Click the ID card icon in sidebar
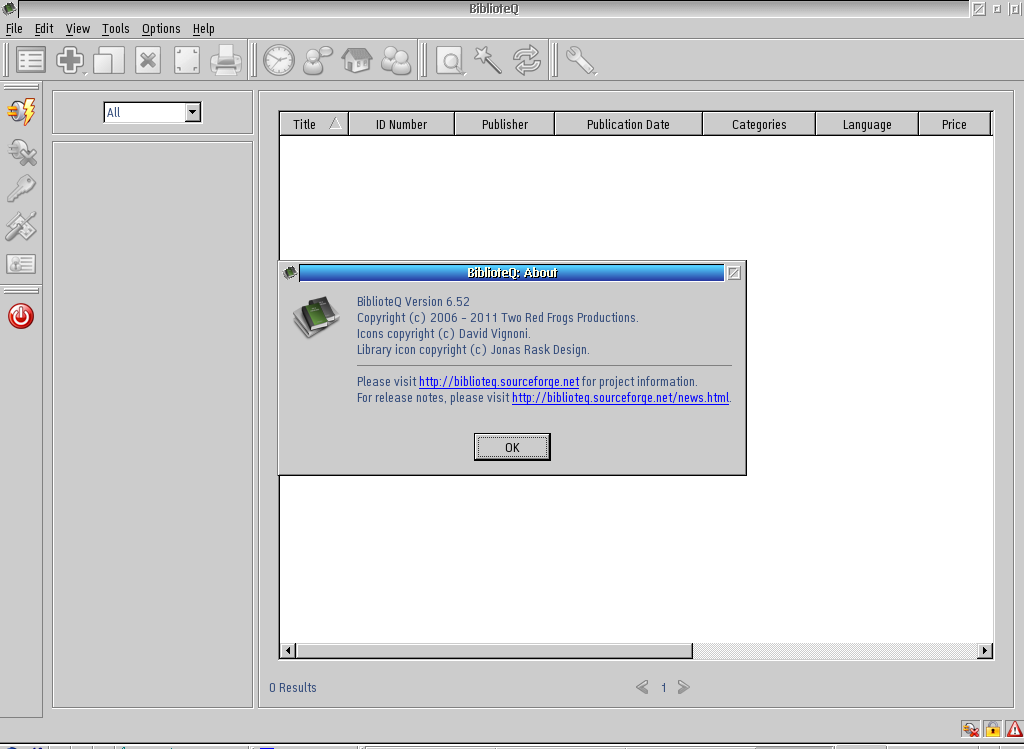The image size is (1024, 749). coord(21,264)
